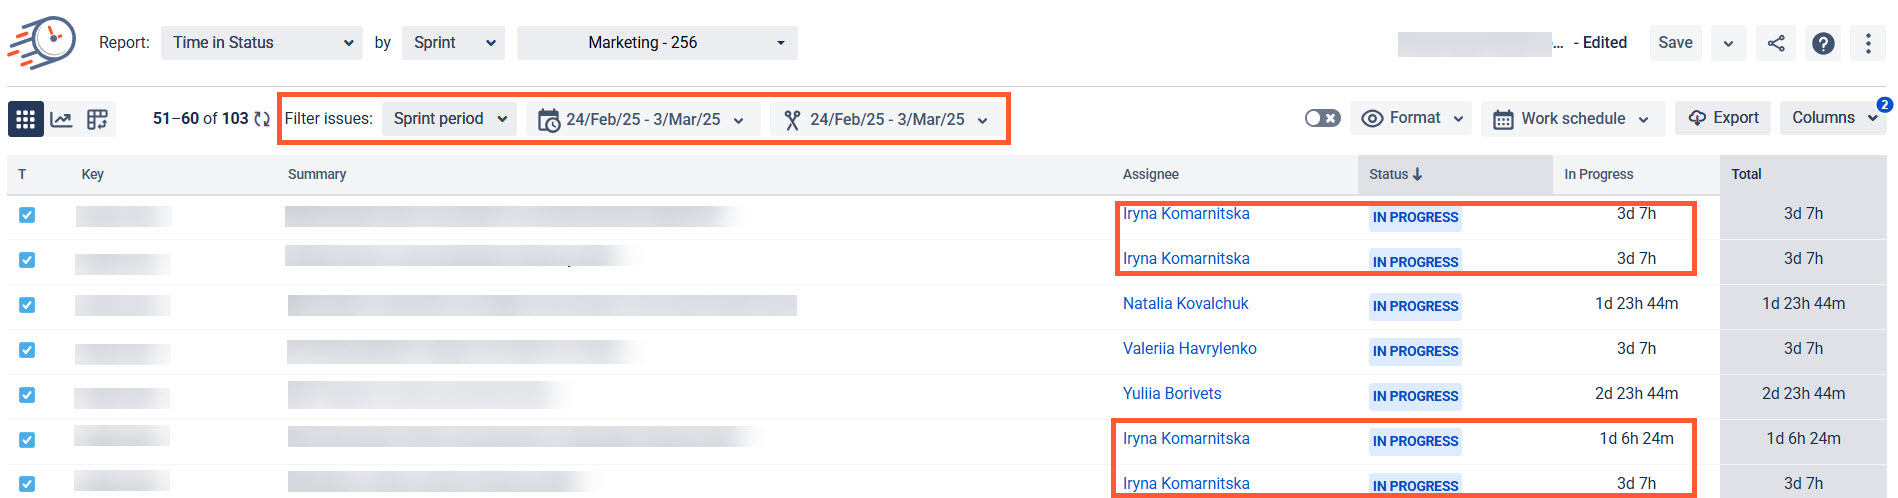
Task: Click the Total column header
Action: point(1746,174)
